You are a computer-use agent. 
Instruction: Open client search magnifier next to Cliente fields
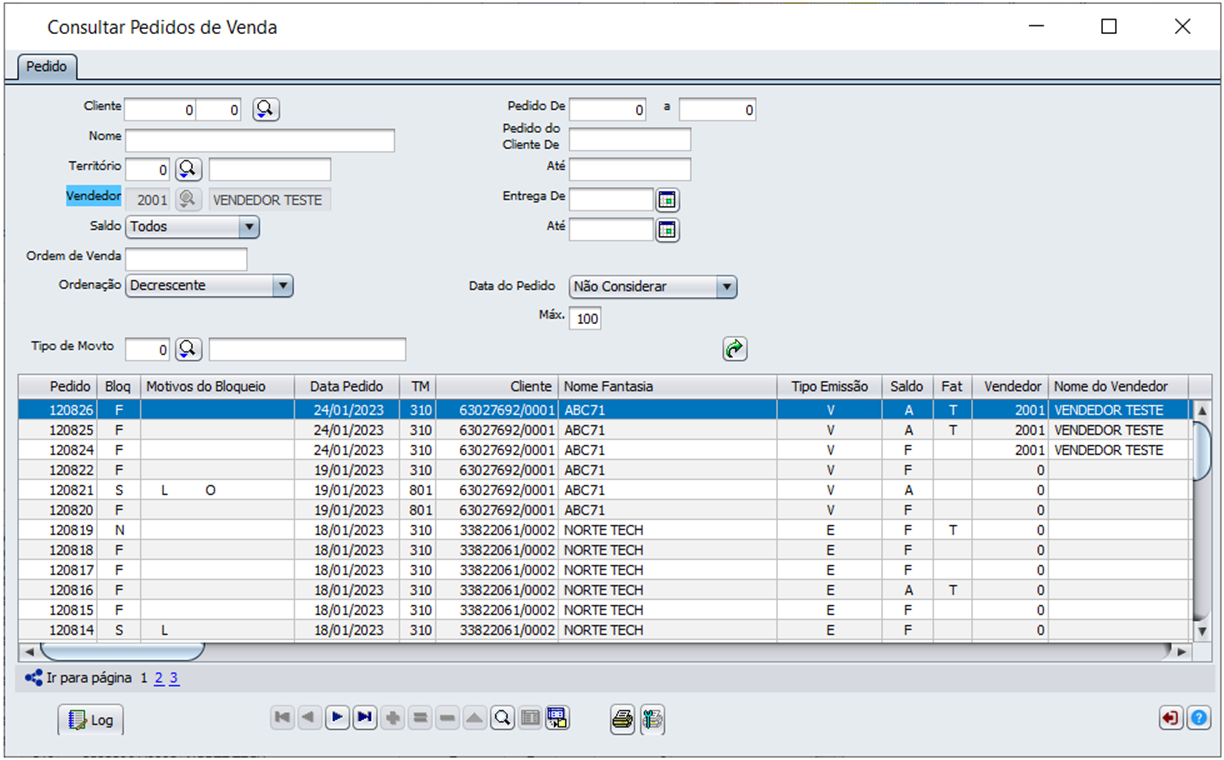point(265,109)
